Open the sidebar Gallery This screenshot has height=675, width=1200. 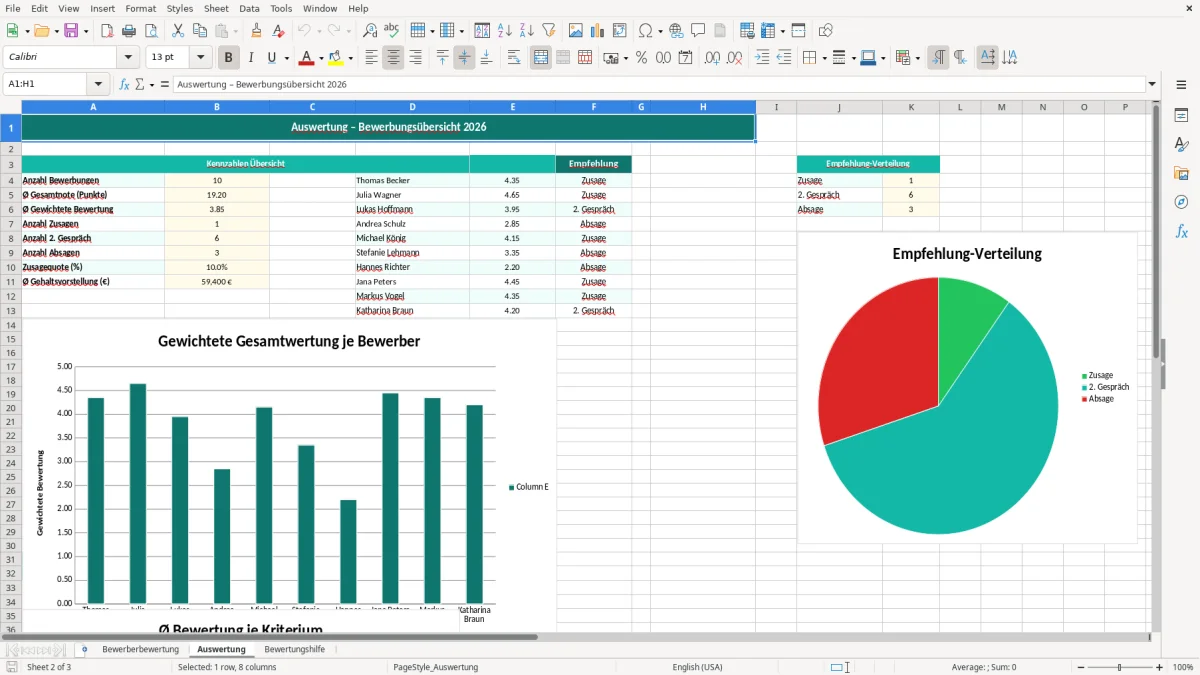(x=1181, y=173)
